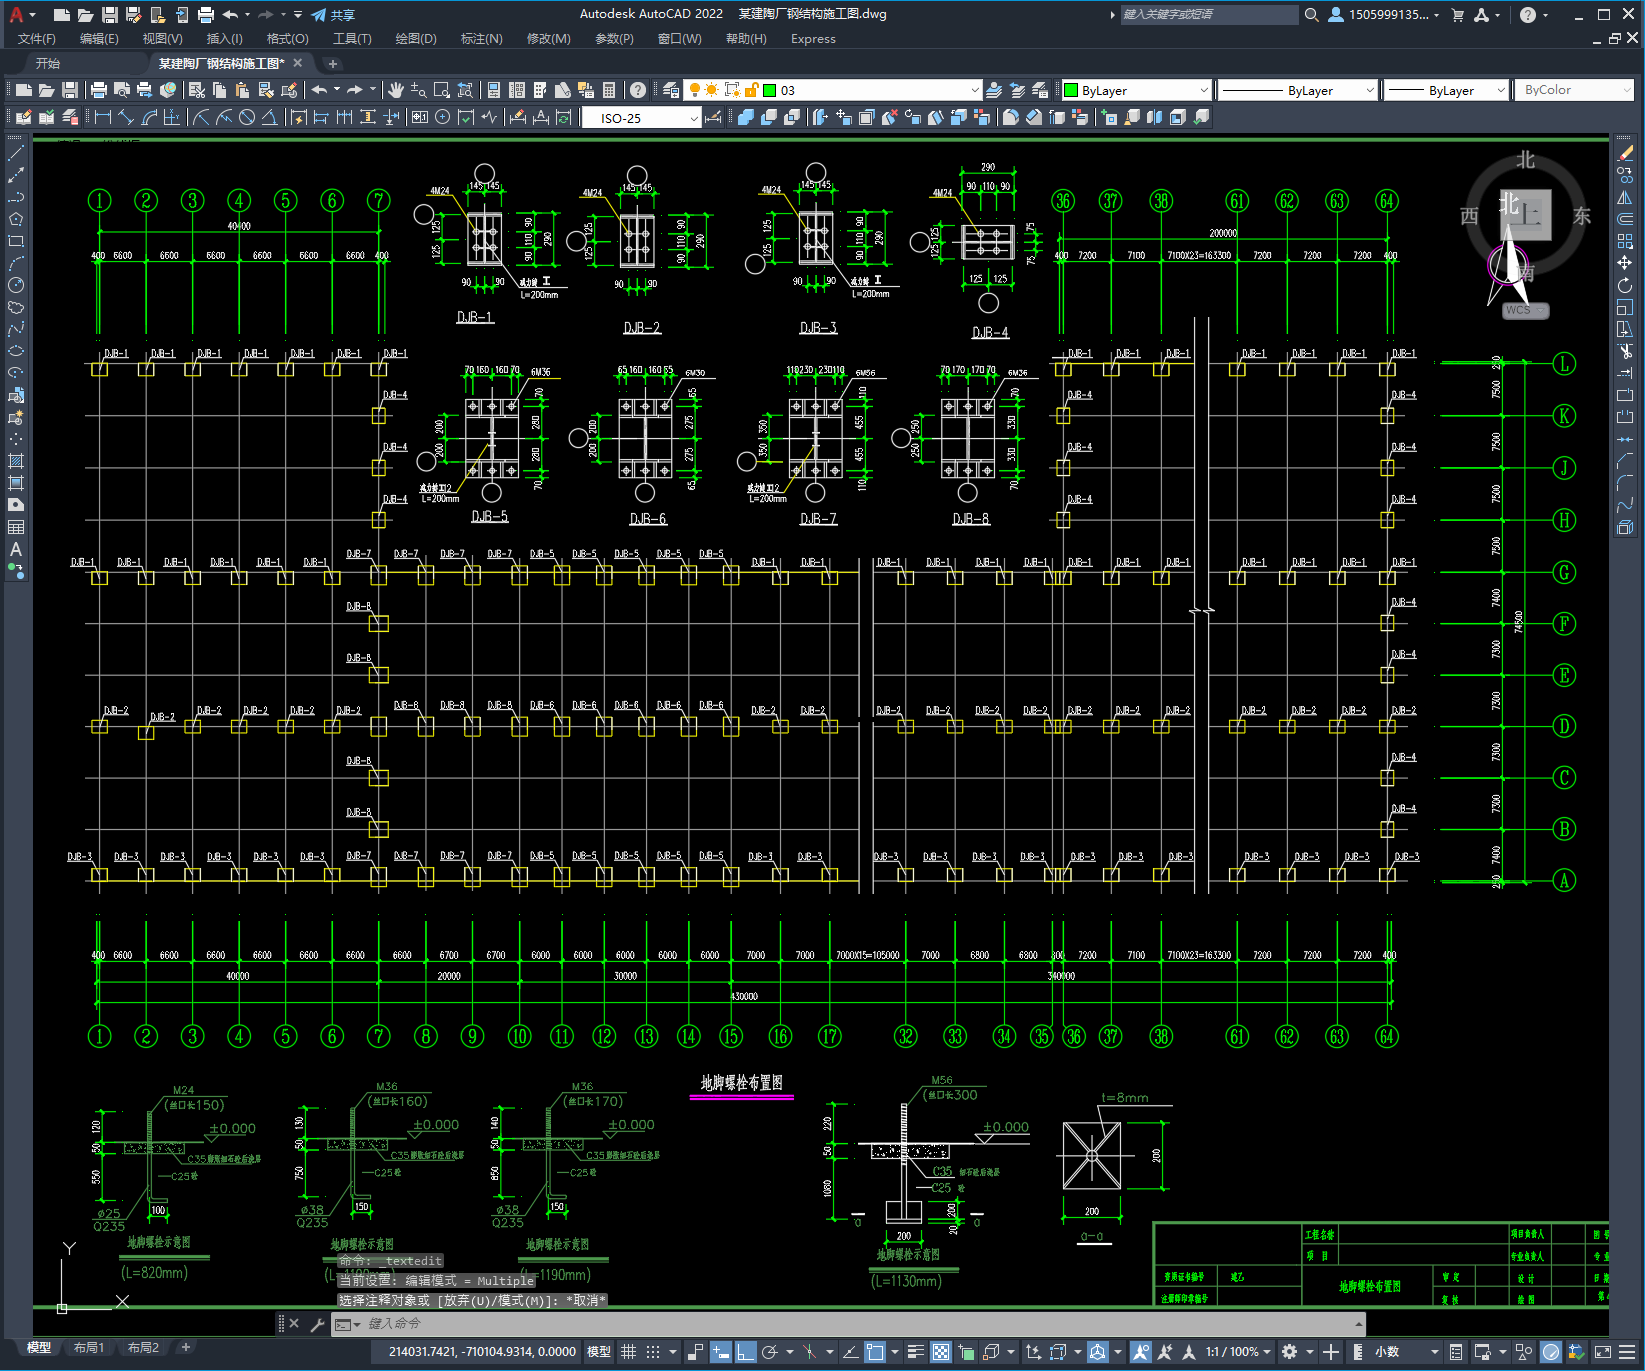This screenshot has width=1645, height=1371.
Task: Toggle snap mode in status bar
Action: (652, 1352)
